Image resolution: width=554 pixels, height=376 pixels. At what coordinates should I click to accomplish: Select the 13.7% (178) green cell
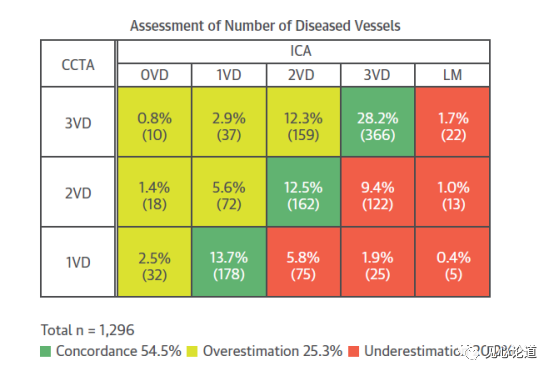coord(229,262)
